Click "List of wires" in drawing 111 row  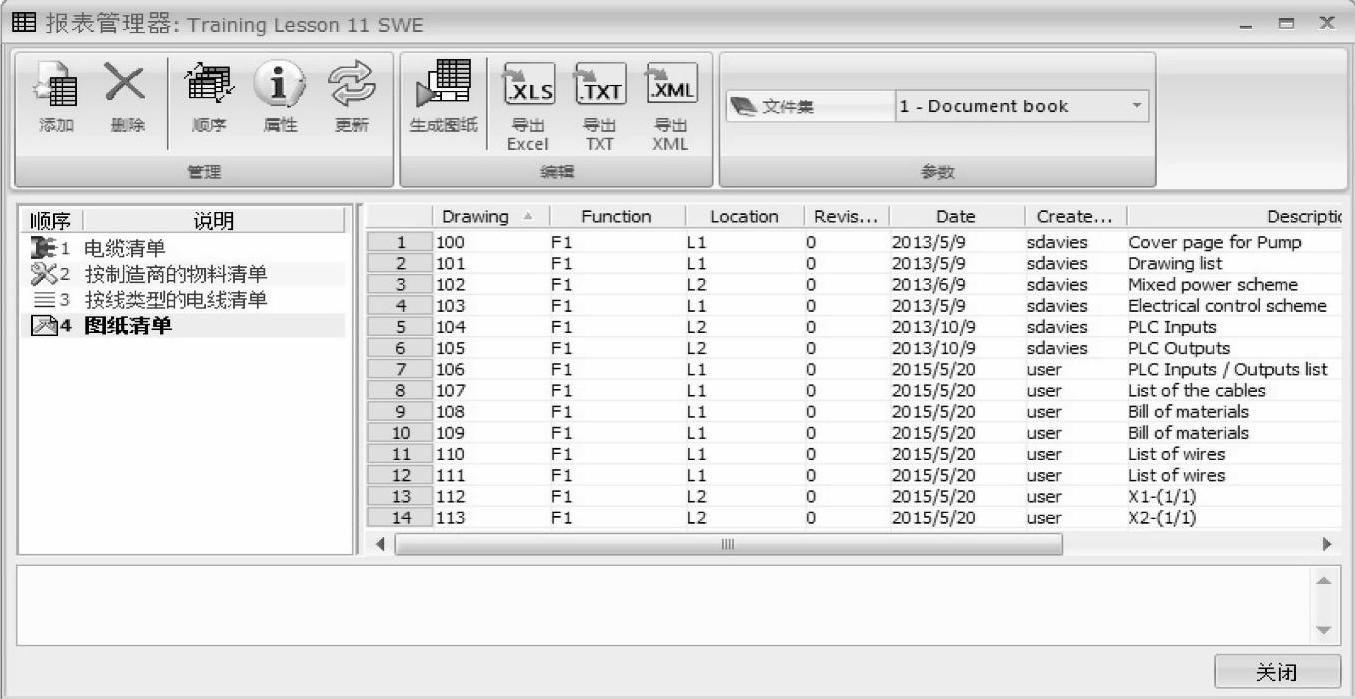1176,475
